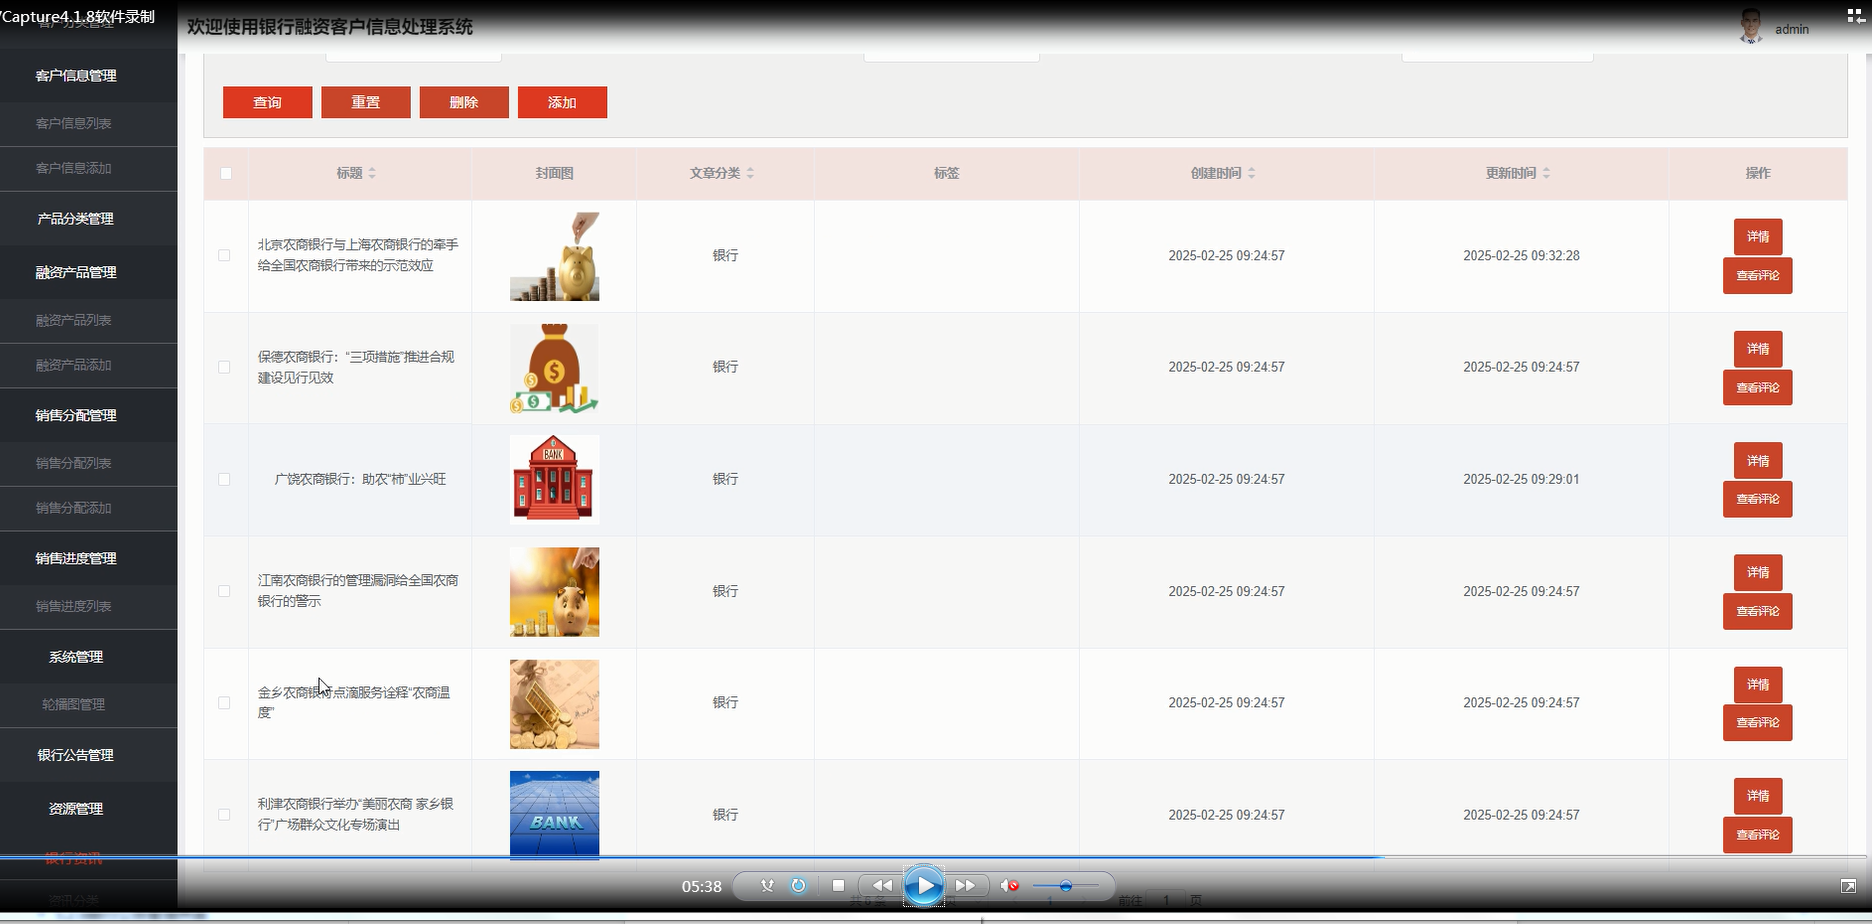Click the red bank building cover image

pyautogui.click(x=555, y=479)
